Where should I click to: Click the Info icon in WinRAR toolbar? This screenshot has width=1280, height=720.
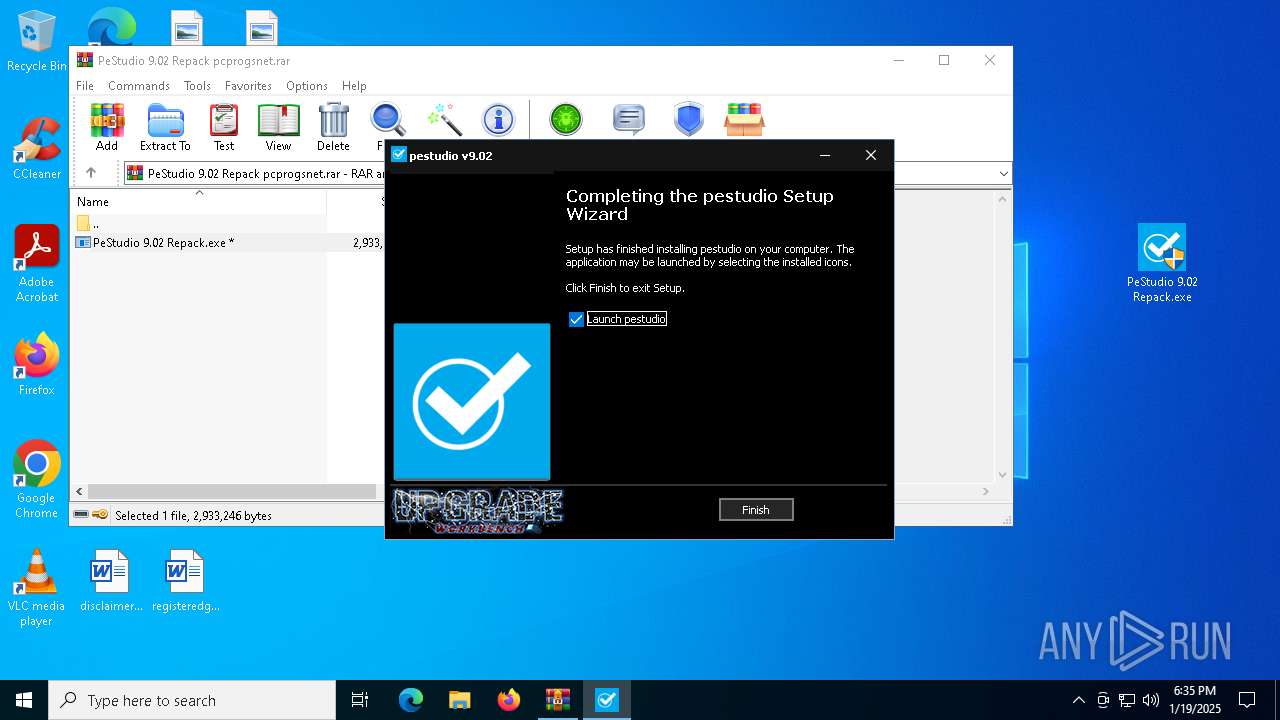tap(498, 120)
